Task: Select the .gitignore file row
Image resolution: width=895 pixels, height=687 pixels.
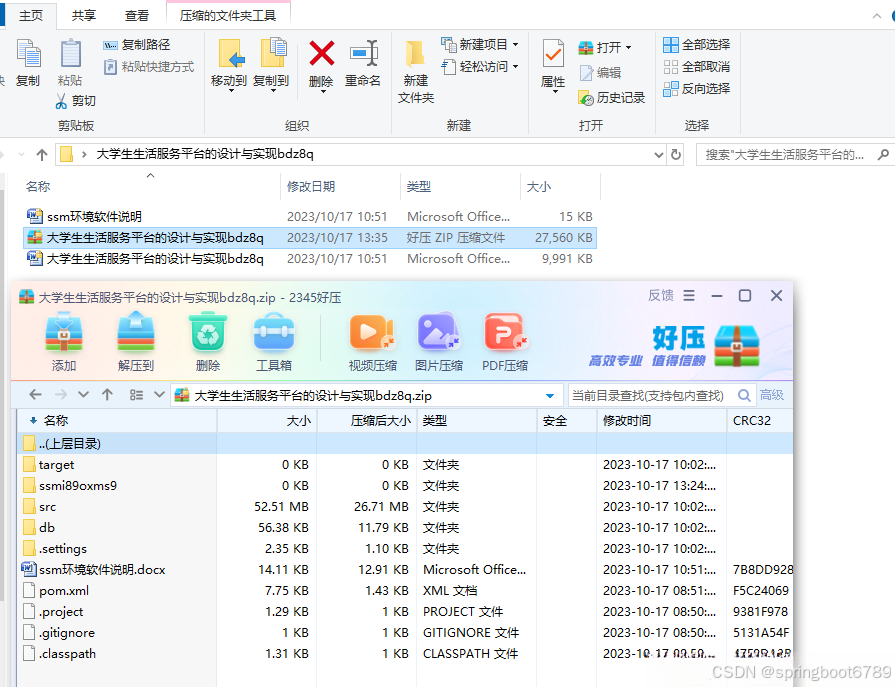Action: 405,633
